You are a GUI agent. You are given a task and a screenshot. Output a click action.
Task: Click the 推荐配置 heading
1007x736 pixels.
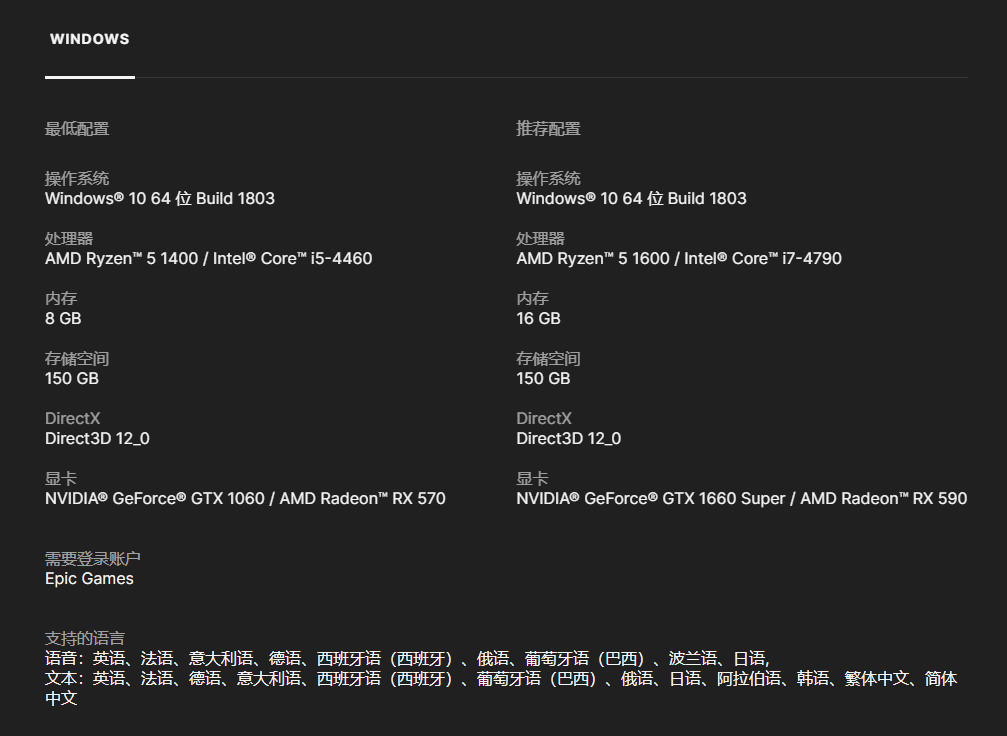[x=548, y=129]
